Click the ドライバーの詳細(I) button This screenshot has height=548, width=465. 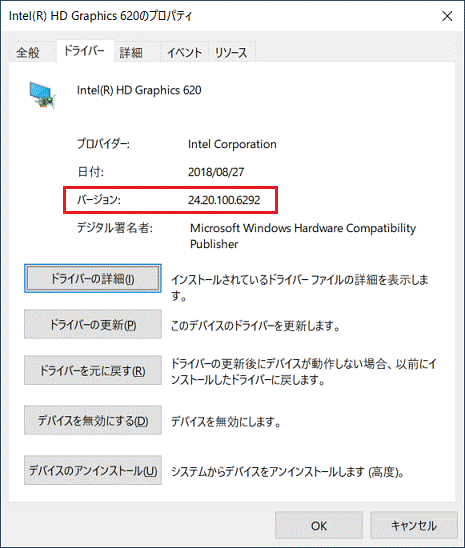[x=93, y=279]
